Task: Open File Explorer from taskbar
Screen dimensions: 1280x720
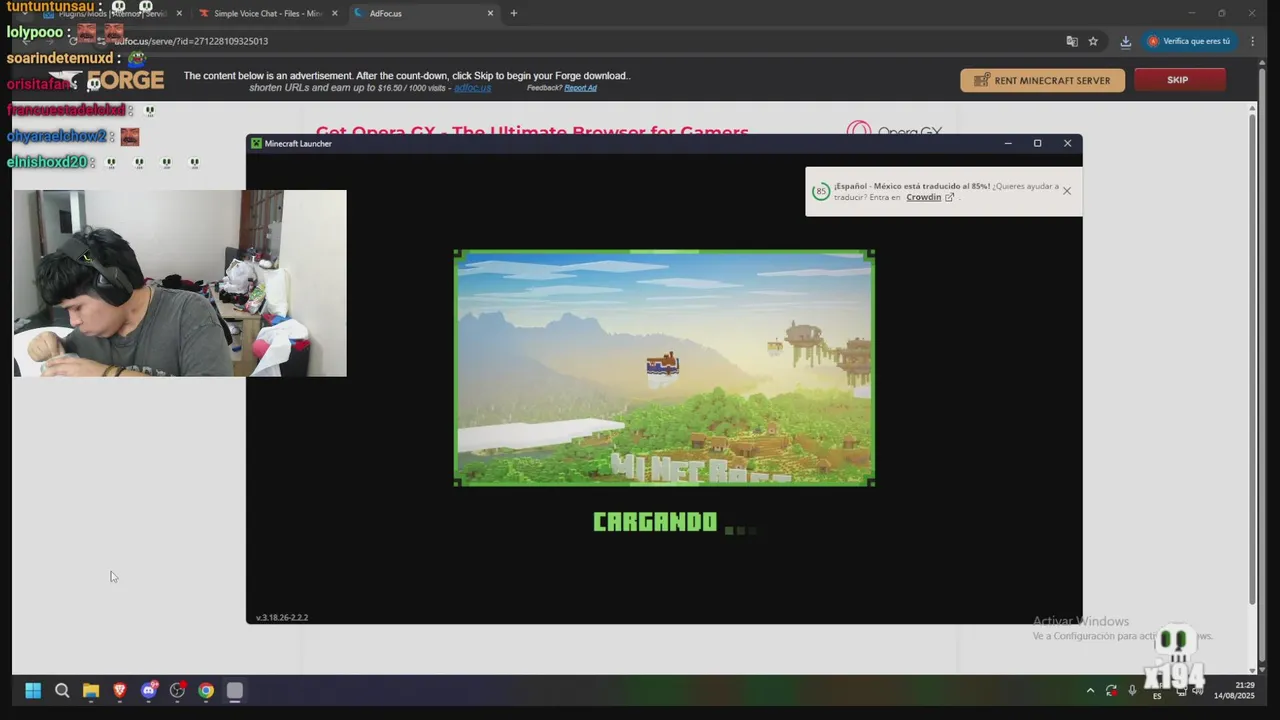Action: 91,690
